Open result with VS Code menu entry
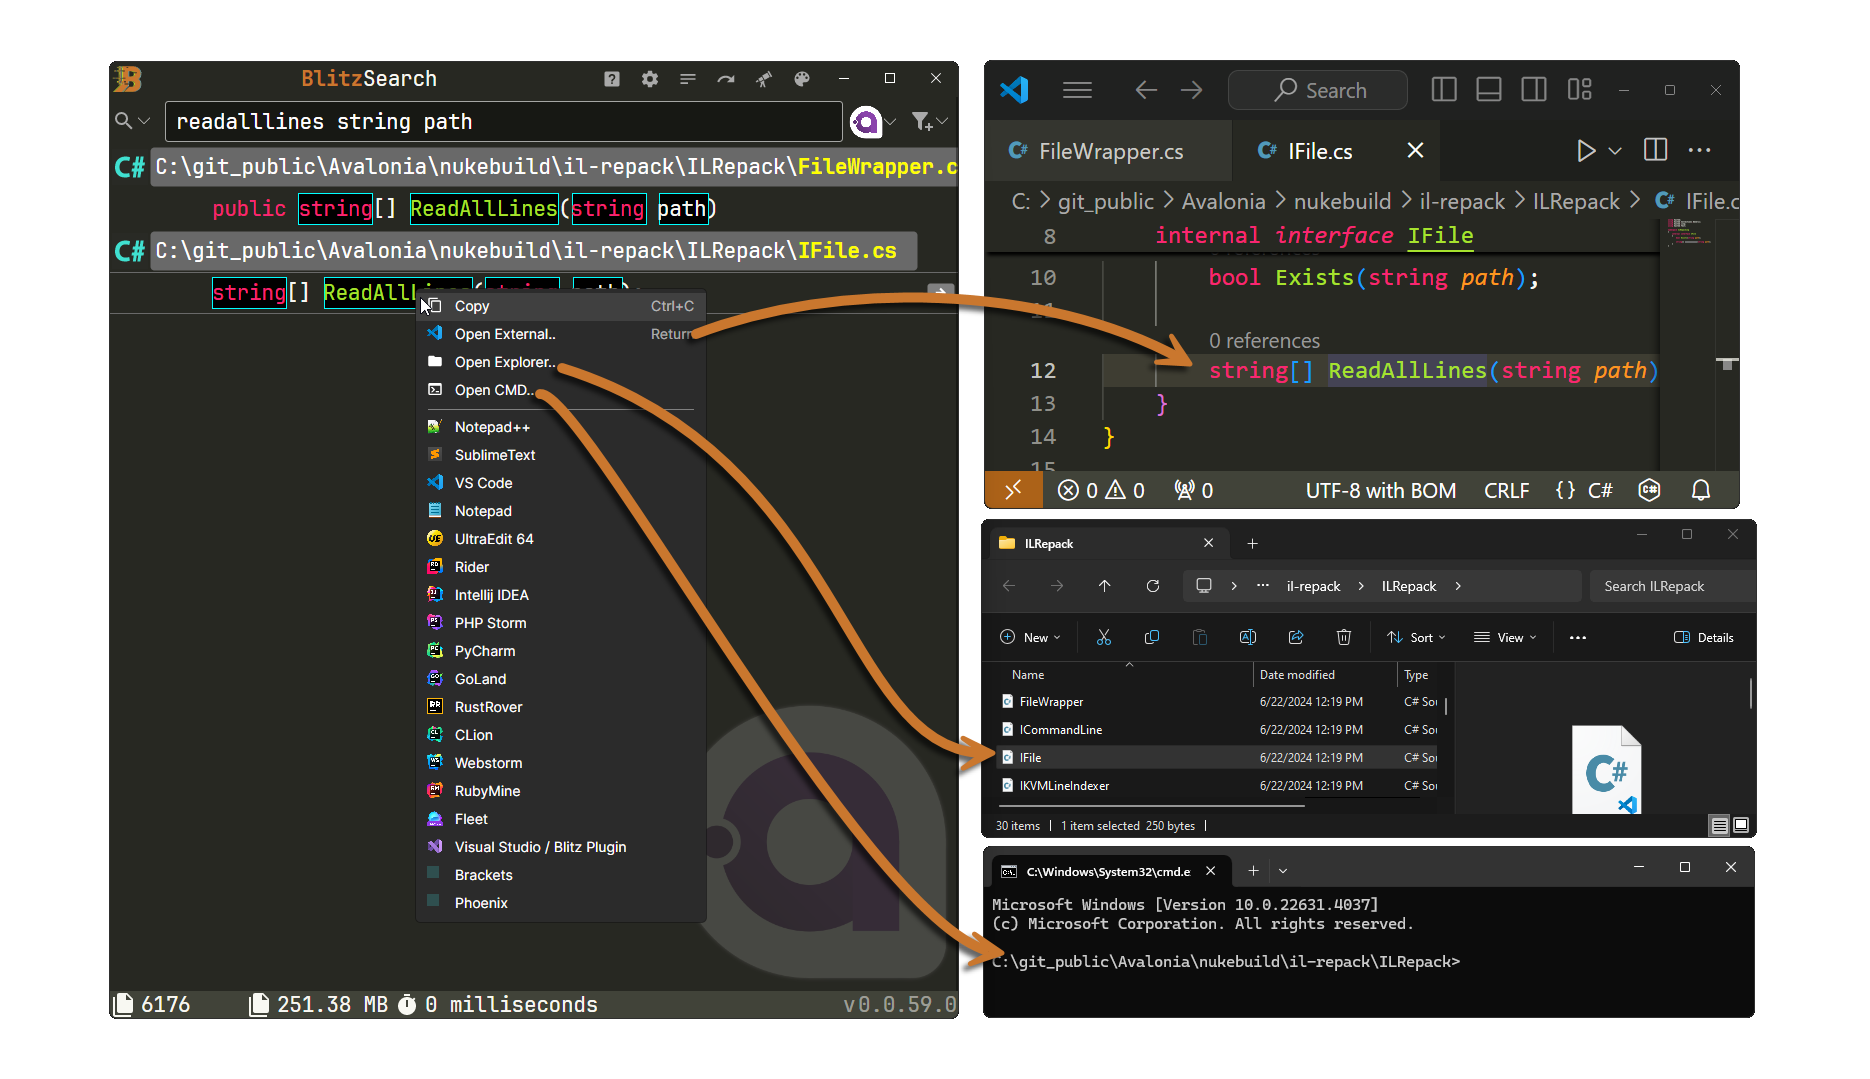 pyautogui.click(x=561, y=483)
